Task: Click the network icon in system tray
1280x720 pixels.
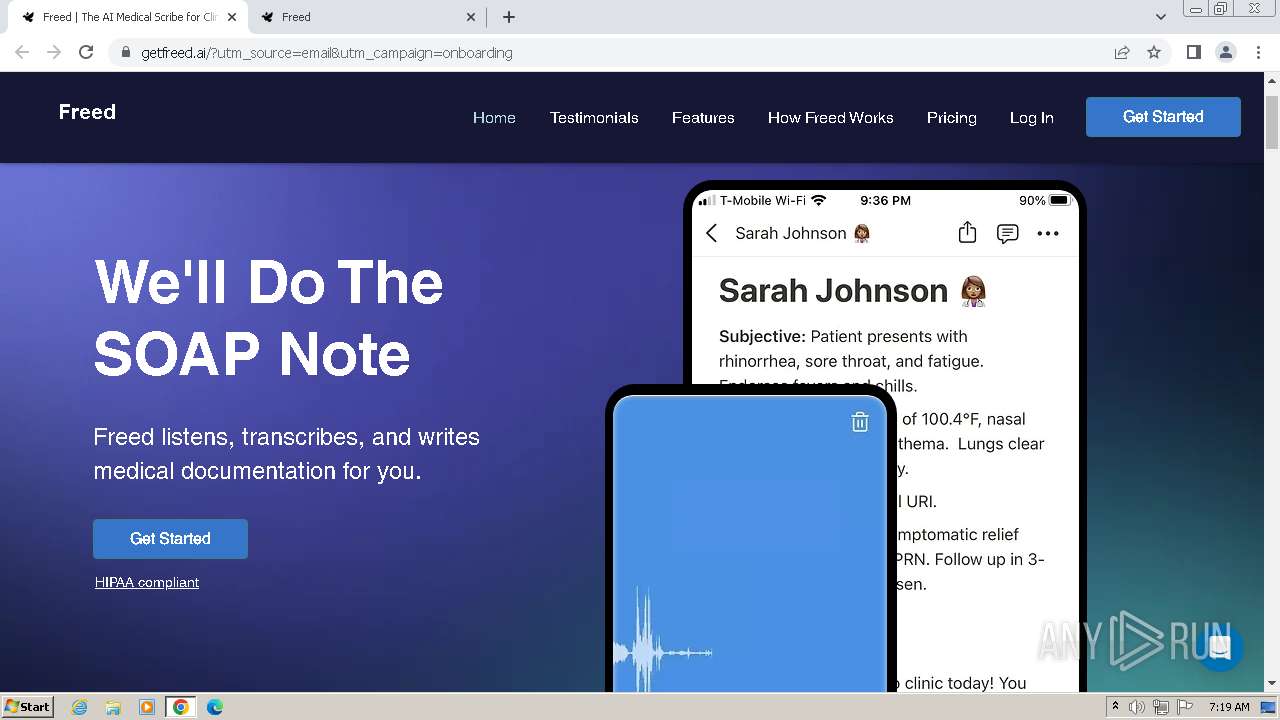Action: (x=1160, y=707)
